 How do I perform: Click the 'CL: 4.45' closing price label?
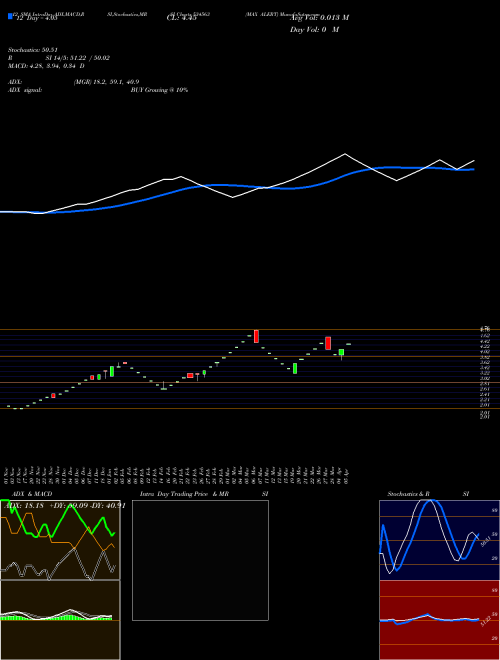[x=181, y=18]
